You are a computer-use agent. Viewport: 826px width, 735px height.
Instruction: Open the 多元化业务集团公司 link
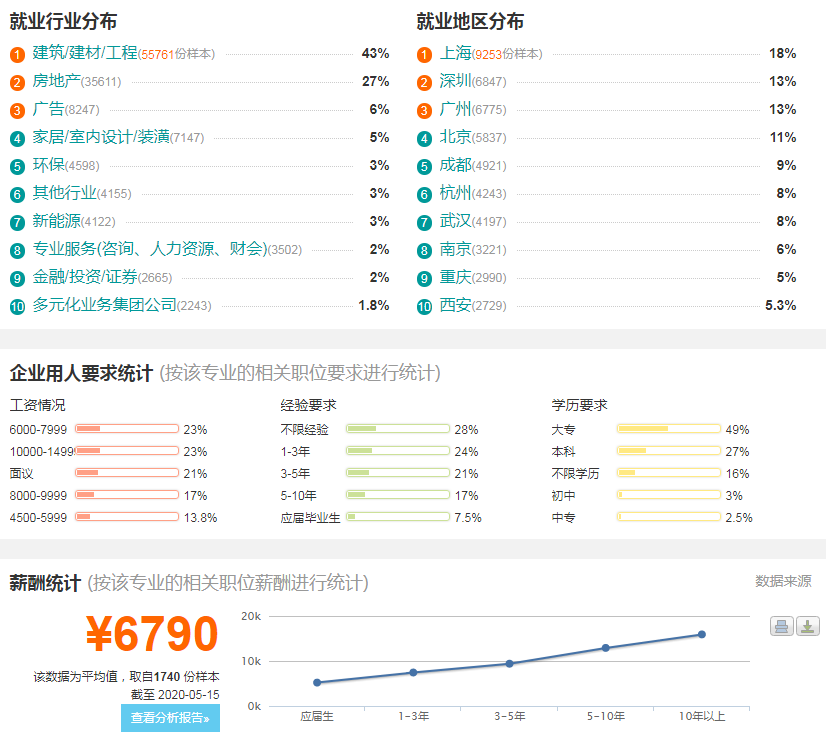pyautogui.click(x=104, y=304)
